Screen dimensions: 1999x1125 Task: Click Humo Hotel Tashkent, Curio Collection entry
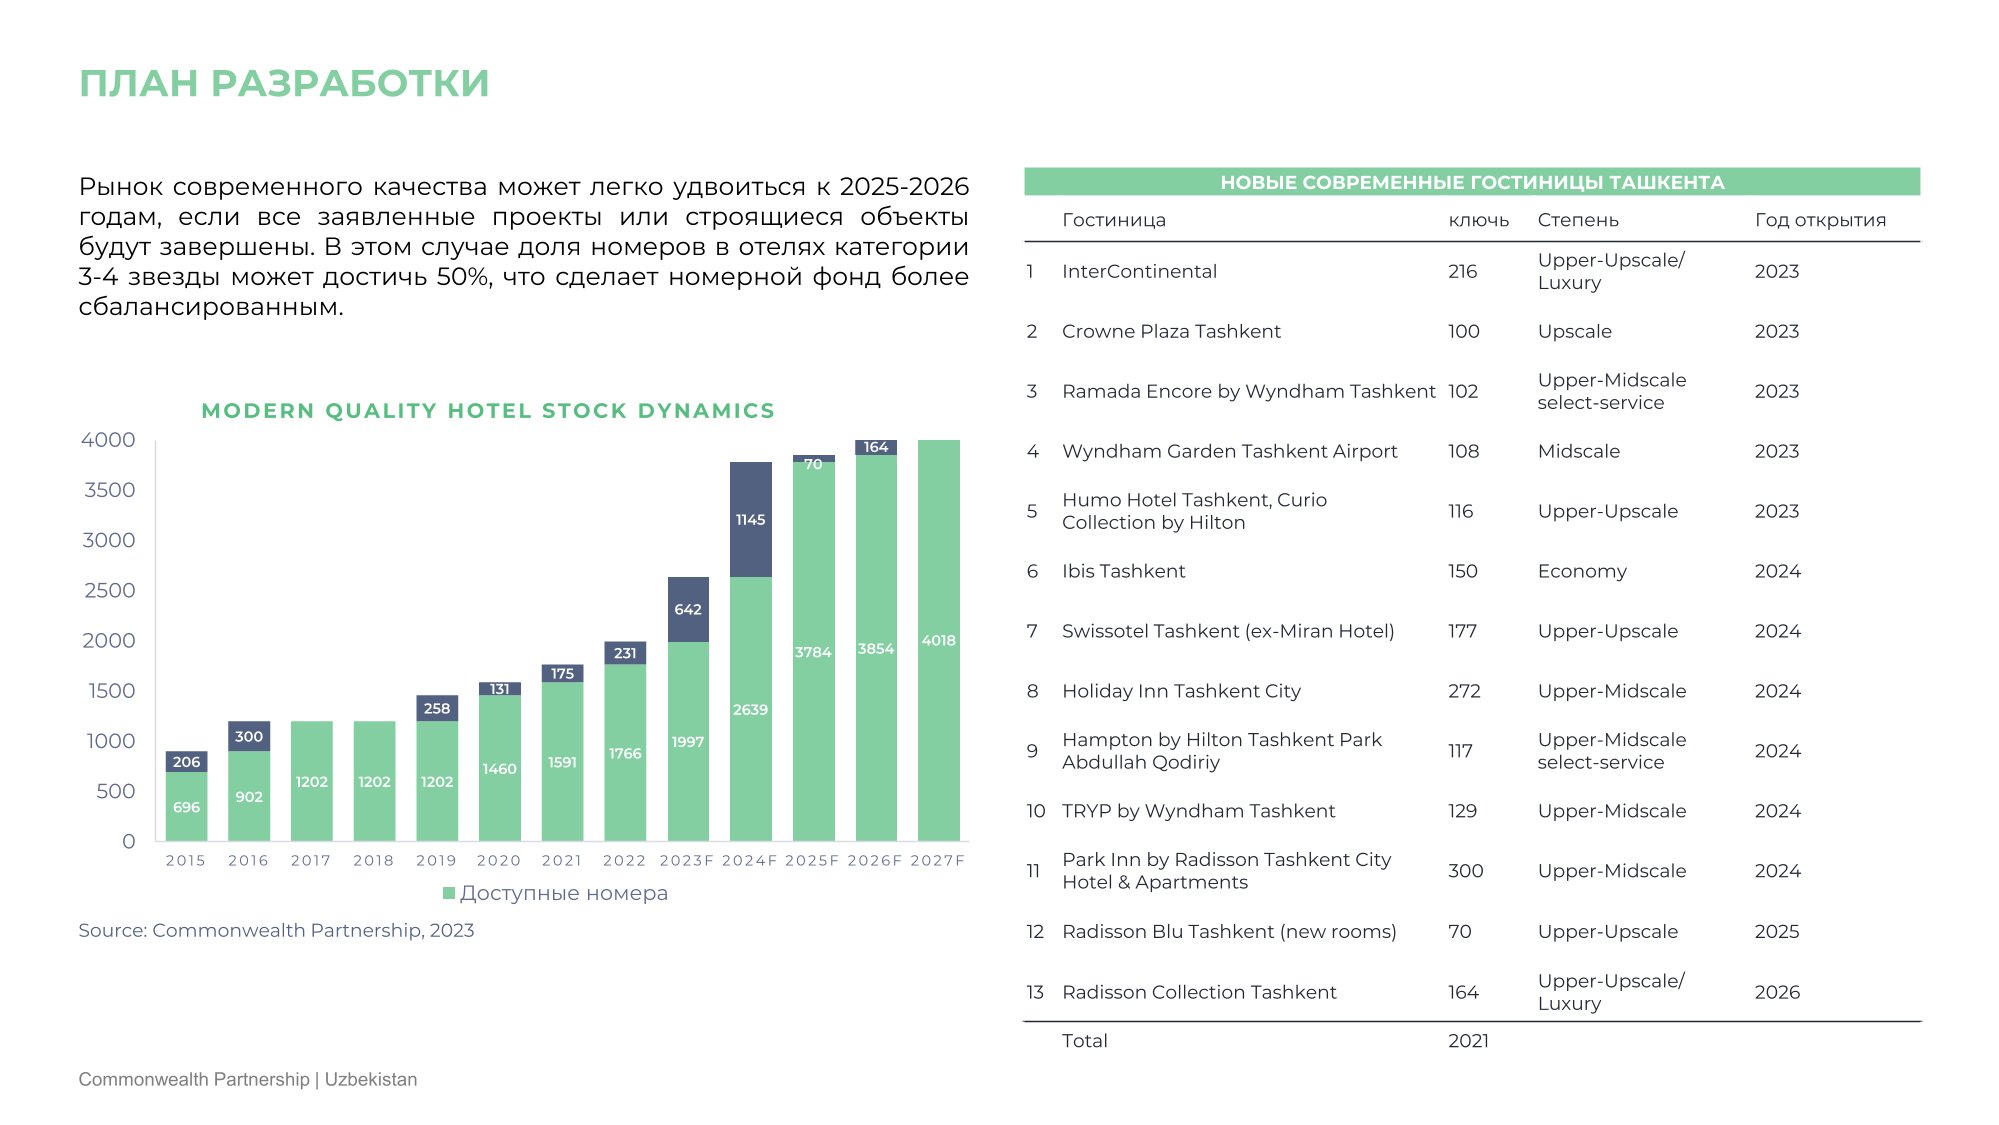pos(1195,511)
